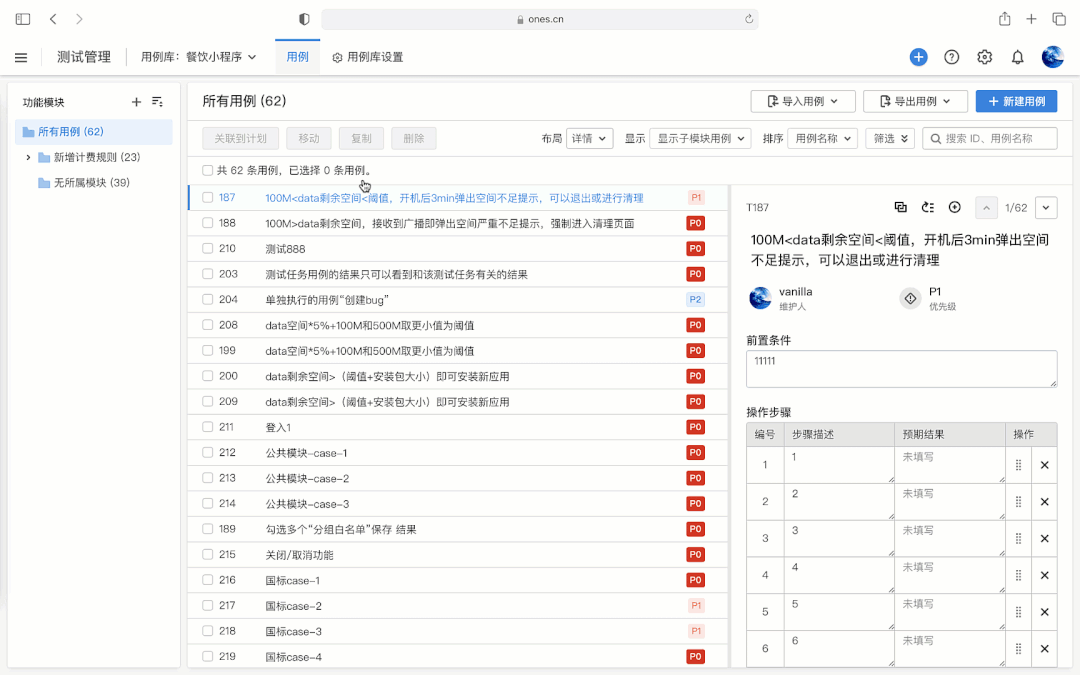Viewport: 1080px width, 675px height.
Task: Expand the 筛选 filter panel
Action: tap(890, 138)
